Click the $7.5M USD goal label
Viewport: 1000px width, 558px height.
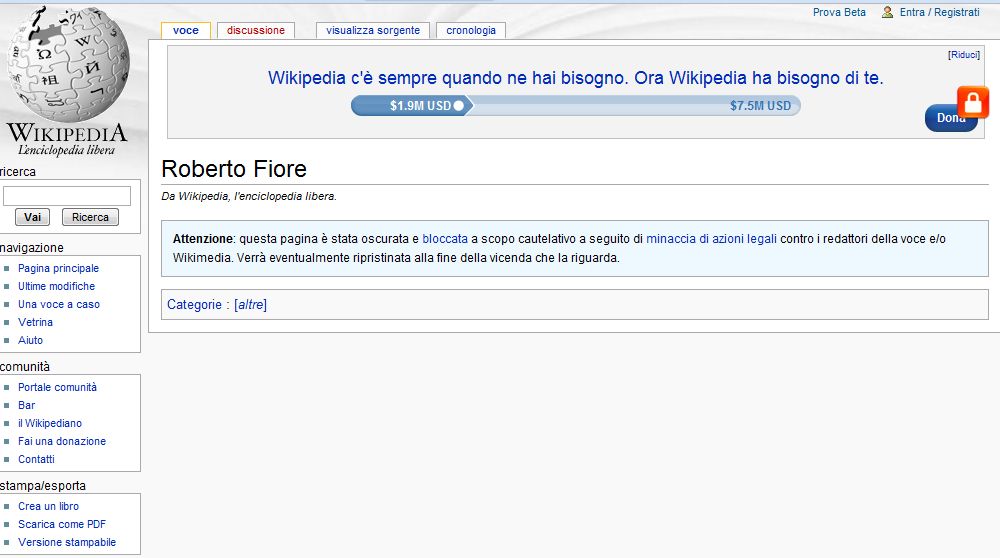pyautogui.click(x=760, y=106)
